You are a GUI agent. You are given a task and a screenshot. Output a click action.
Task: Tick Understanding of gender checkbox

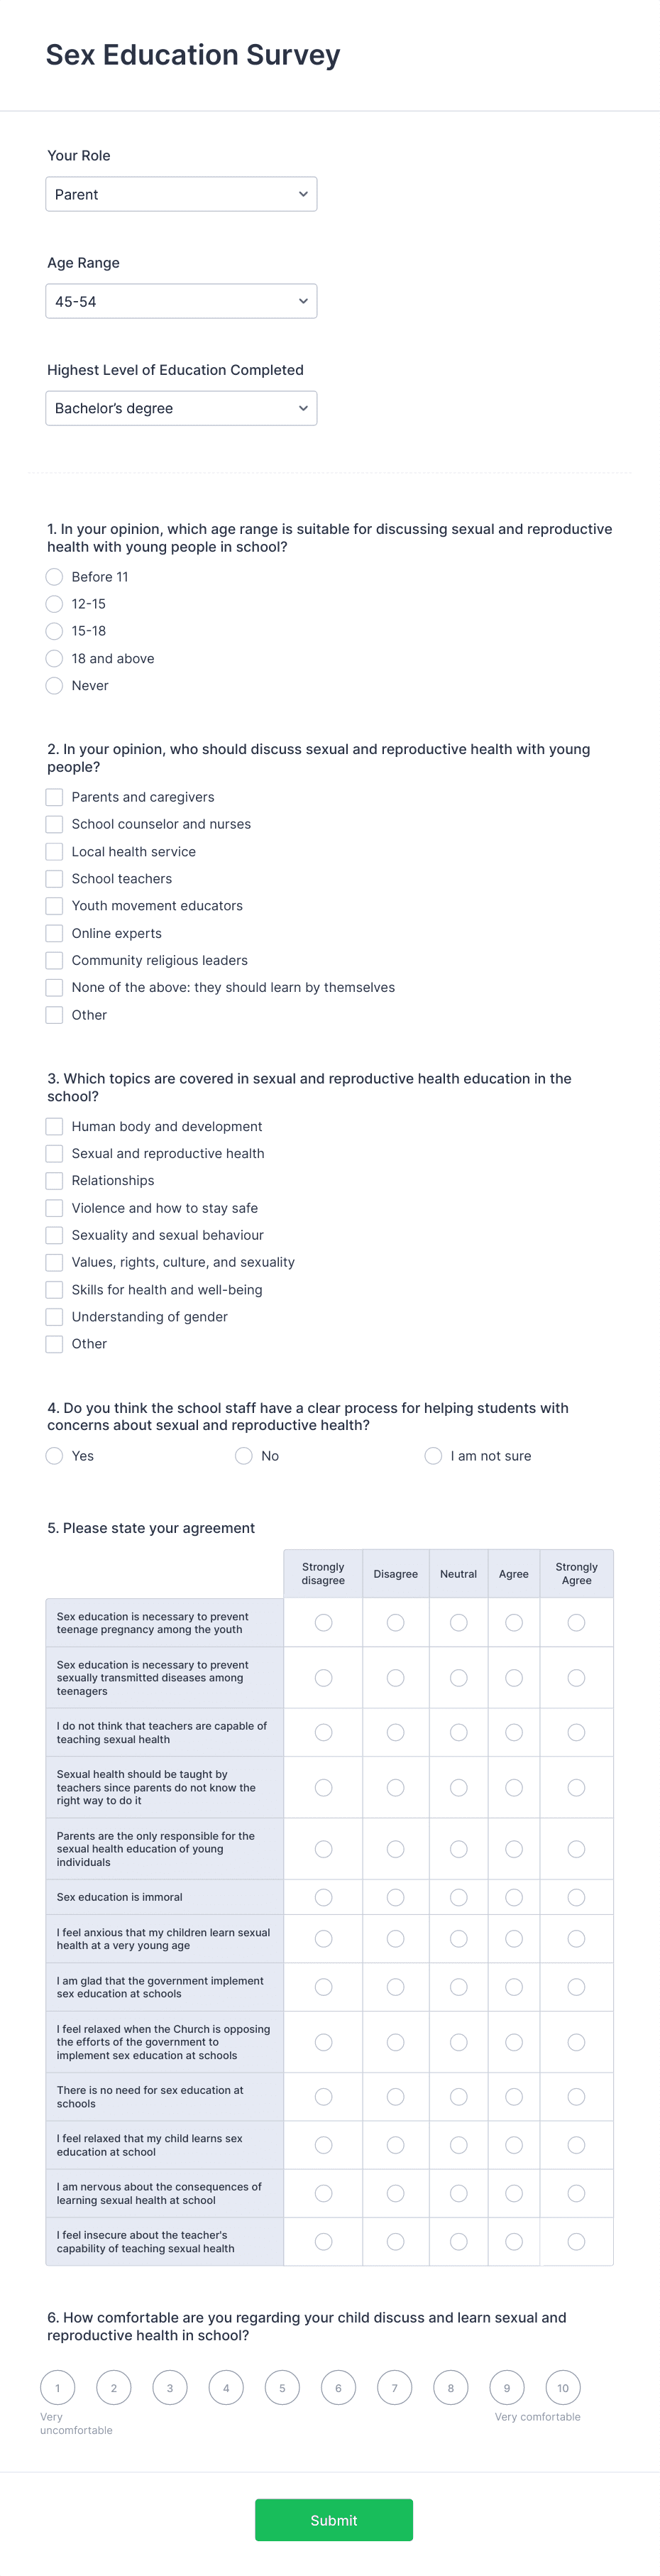pyautogui.click(x=54, y=1317)
